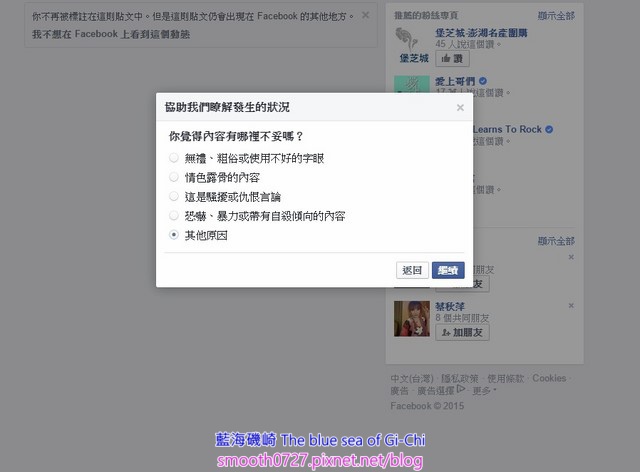Show all recommended fan pages via 顯示全部

556,16
